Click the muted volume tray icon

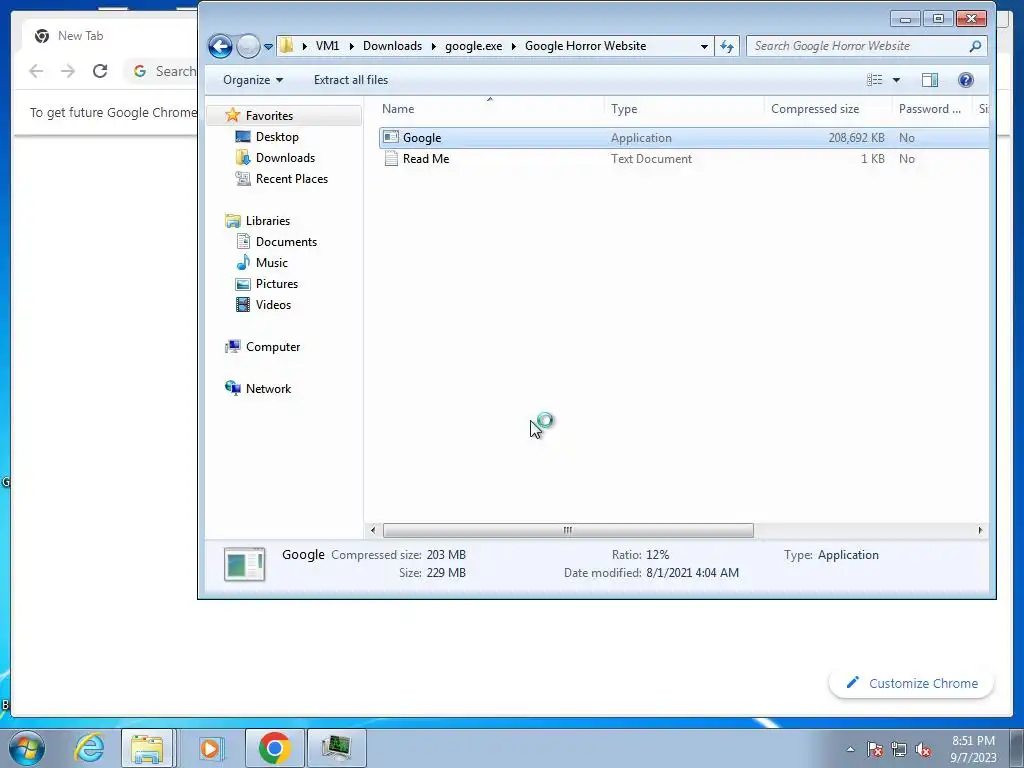pyautogui.click(x=923, y=750)
